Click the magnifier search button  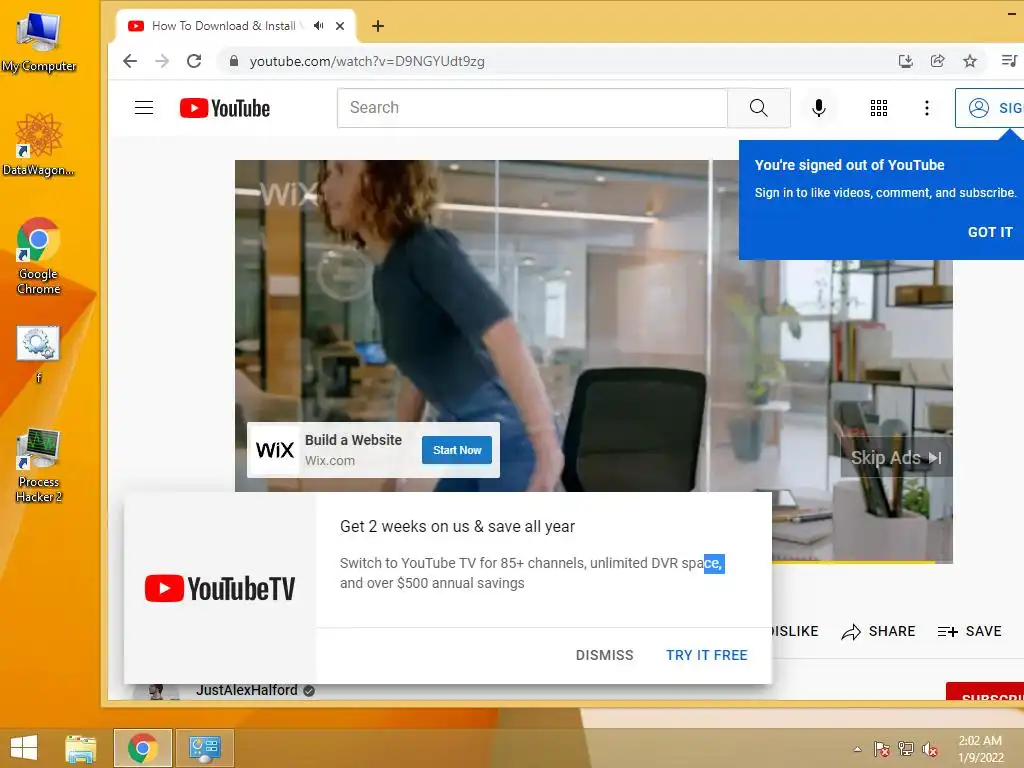coord(758,108)
